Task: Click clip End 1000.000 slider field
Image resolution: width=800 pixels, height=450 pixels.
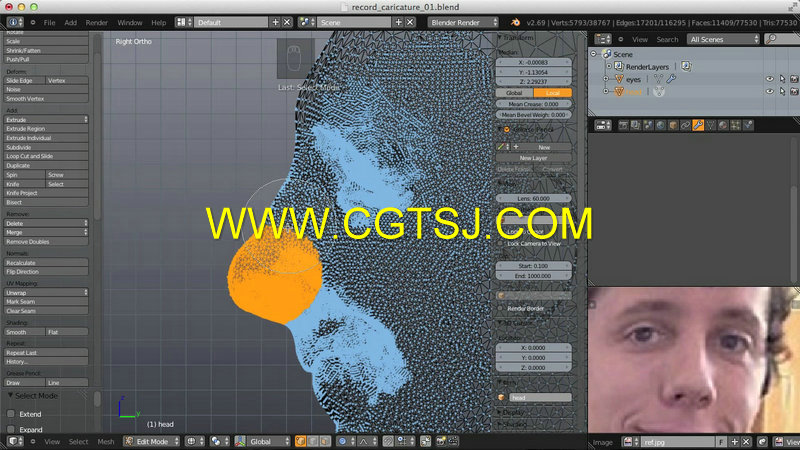Action: point(533,276)
